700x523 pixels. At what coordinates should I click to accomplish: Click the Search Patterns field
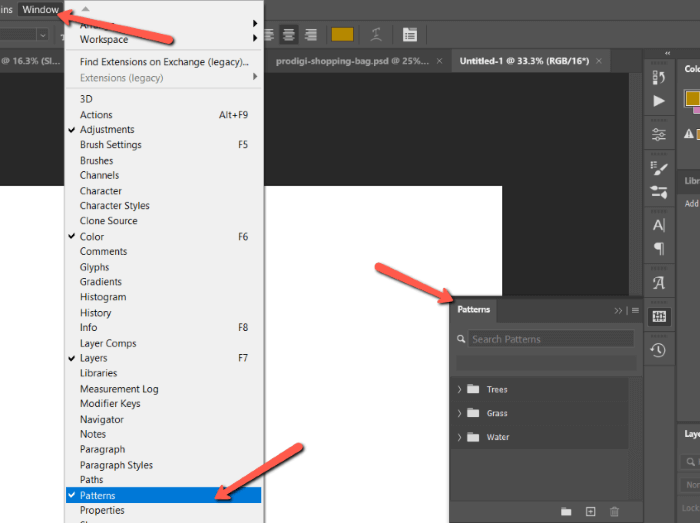point(550,339)
